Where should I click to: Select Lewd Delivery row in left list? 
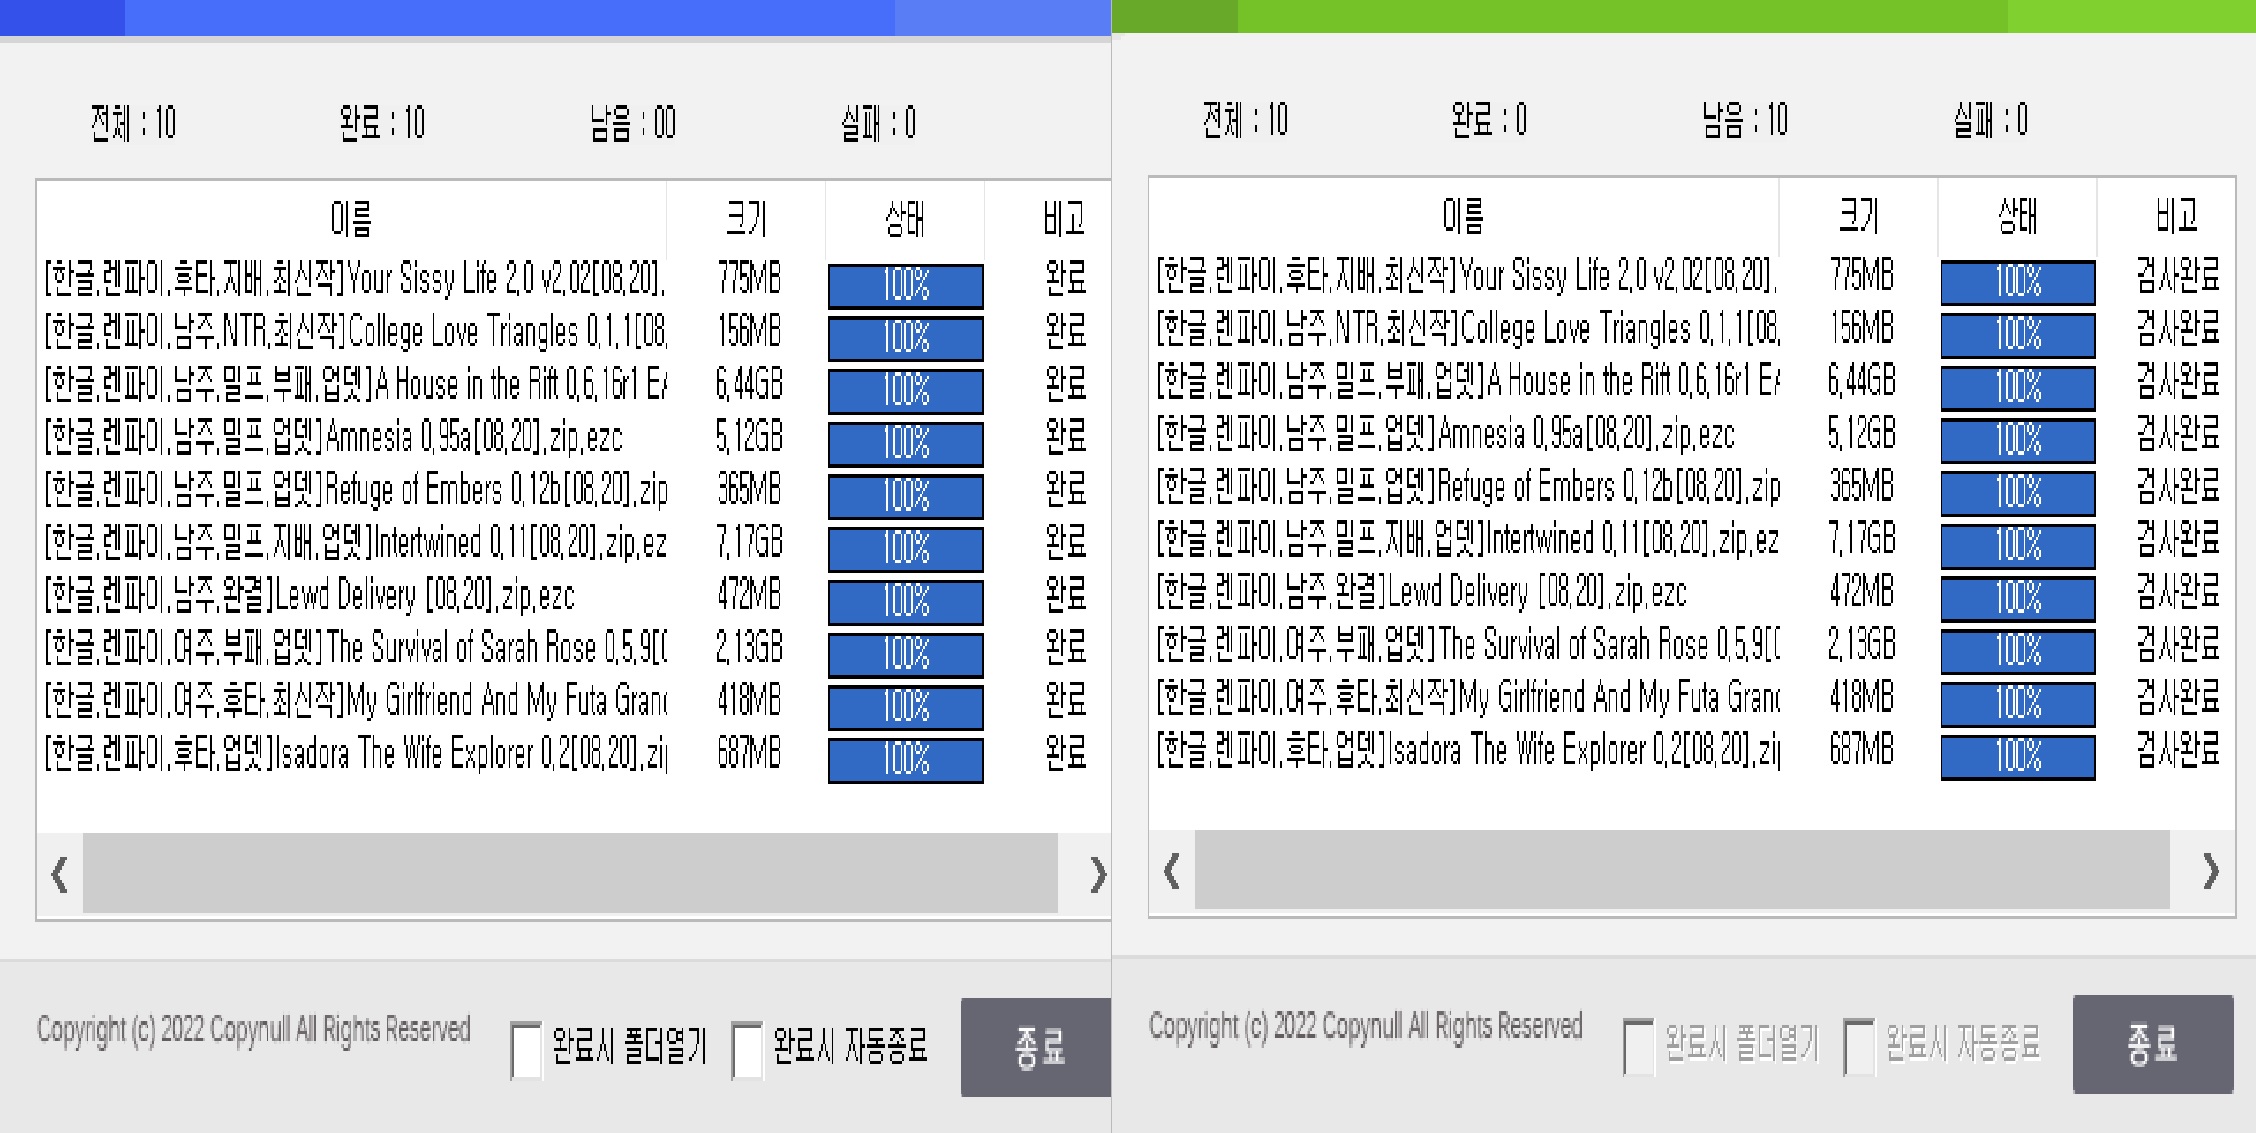(310, 596)
